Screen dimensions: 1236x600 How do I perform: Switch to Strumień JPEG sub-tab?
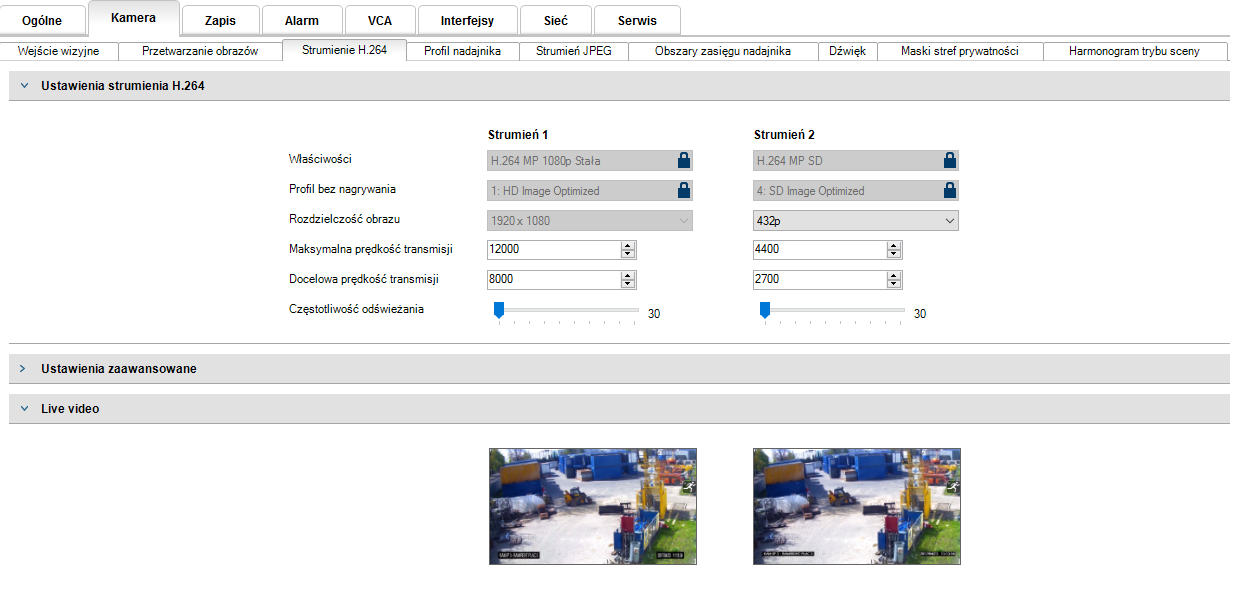574,51
